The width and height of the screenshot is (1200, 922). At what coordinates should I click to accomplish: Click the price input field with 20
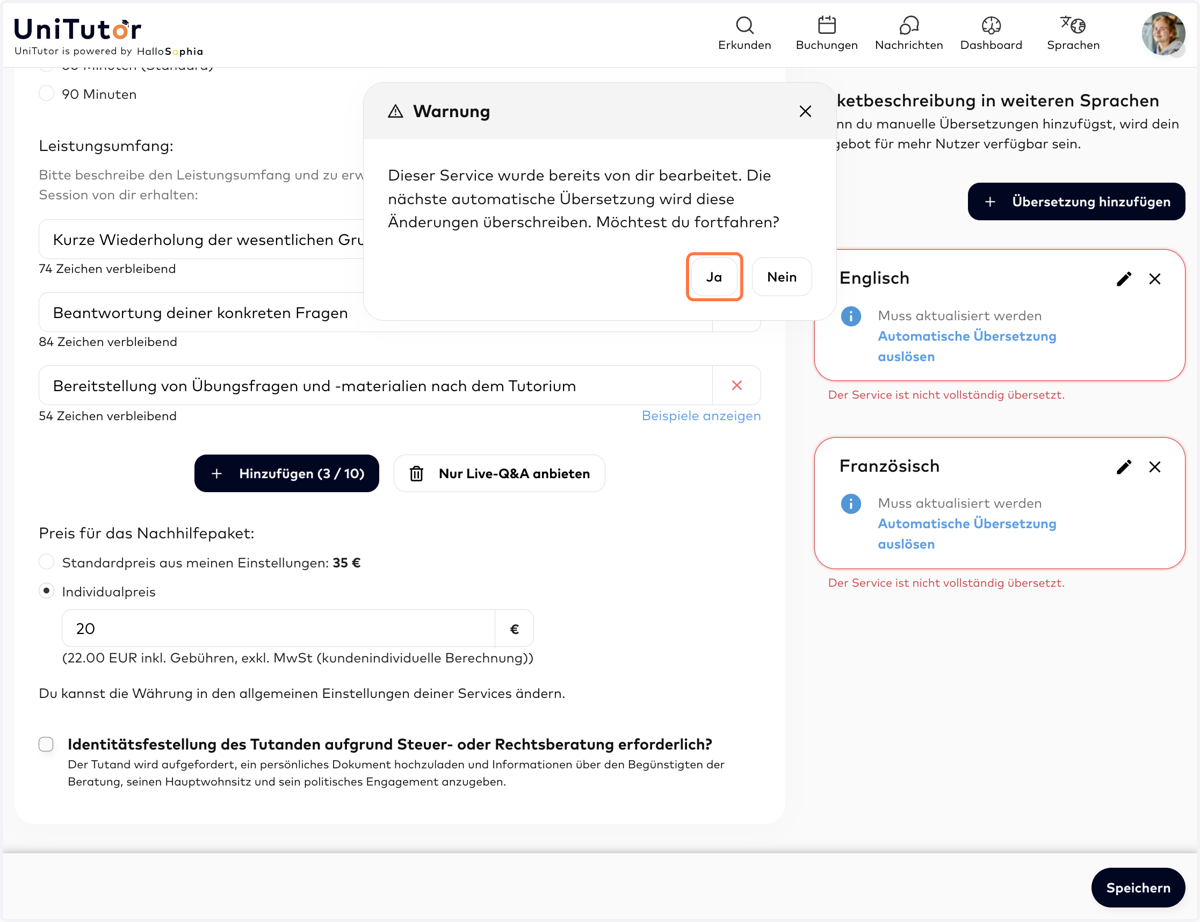coord(278,629)
